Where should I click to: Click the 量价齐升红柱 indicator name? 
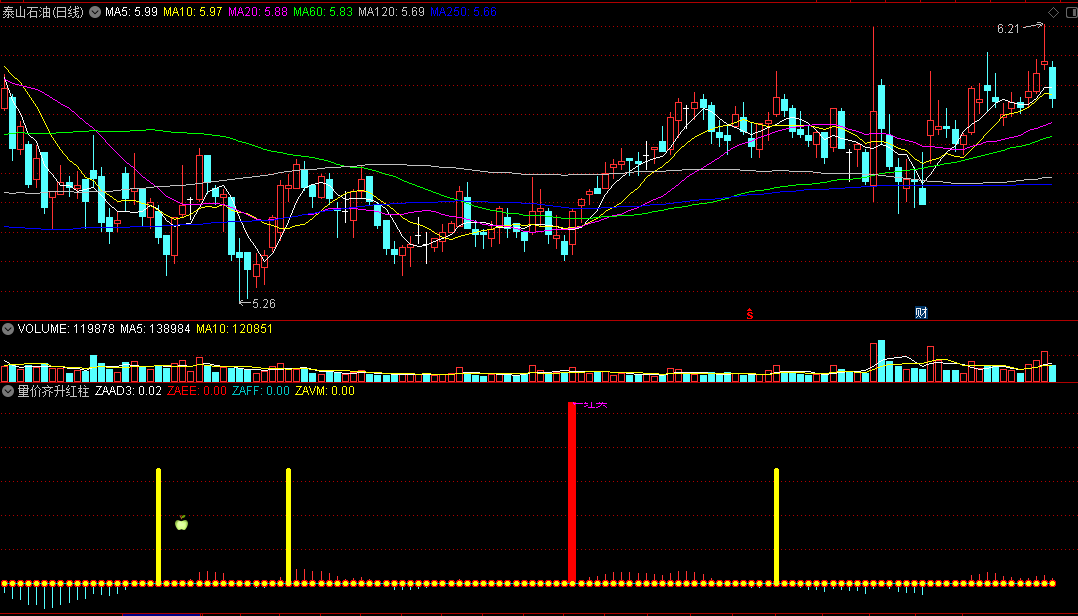click(x=53, y=390)
